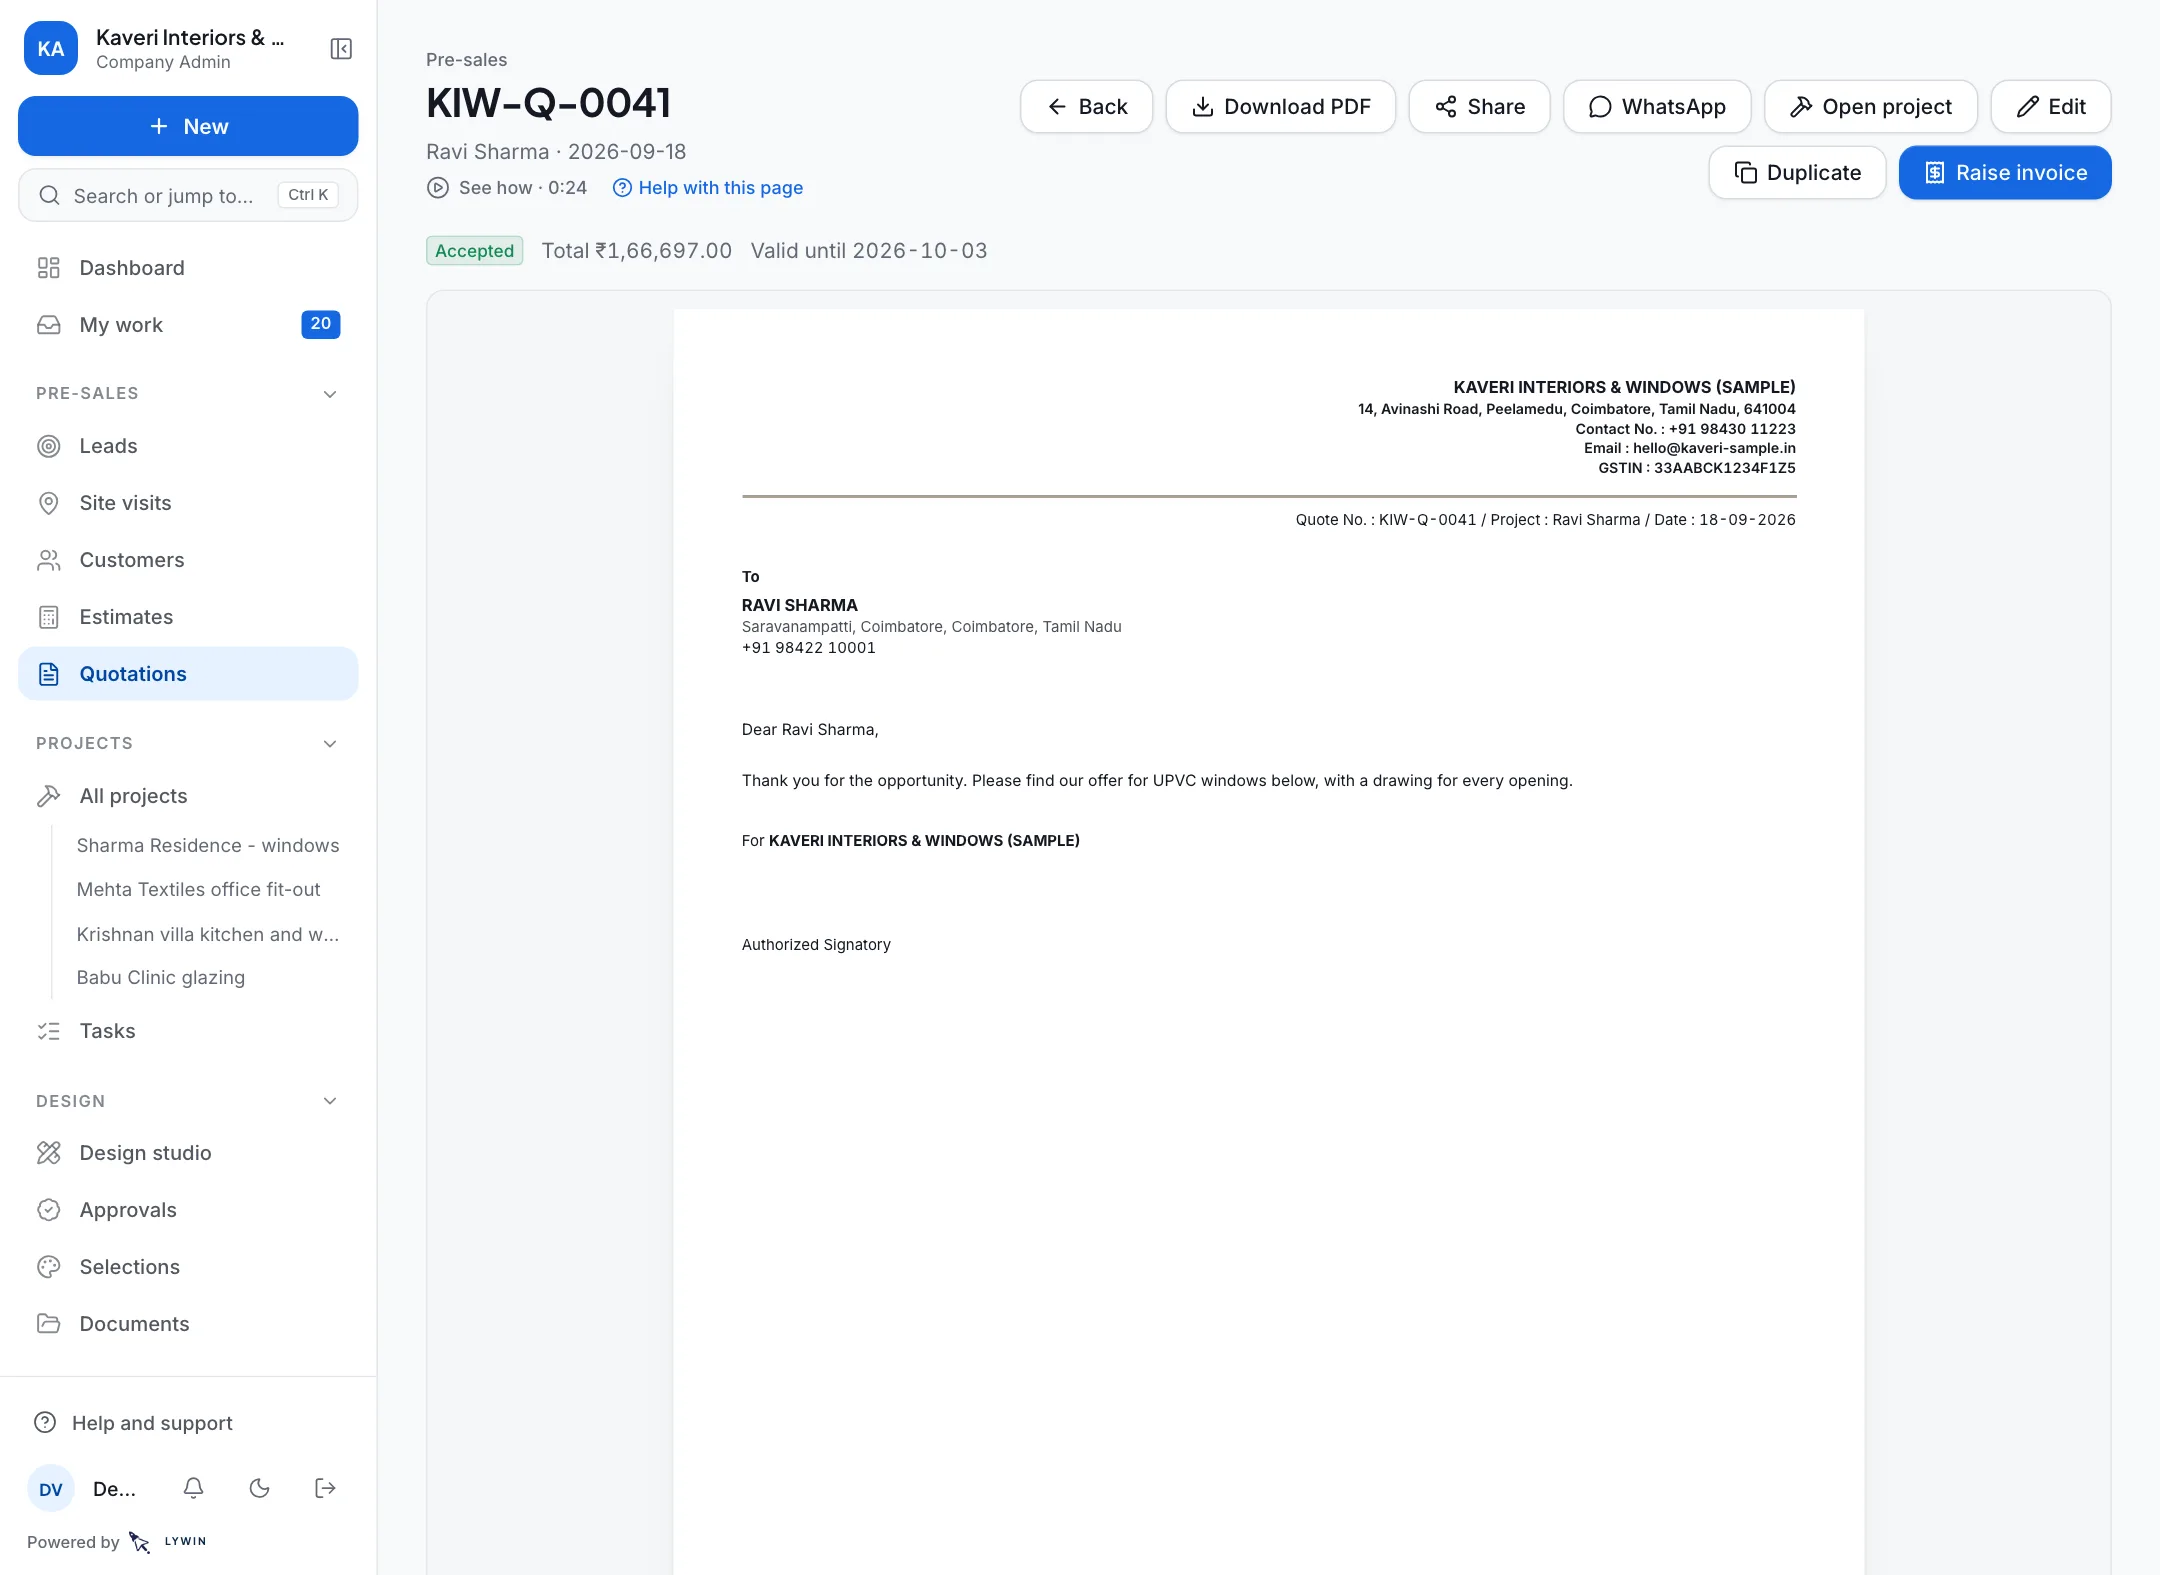Focus the Search or jump to field
Viewport: 2160px width, 1575px height.
188,195
